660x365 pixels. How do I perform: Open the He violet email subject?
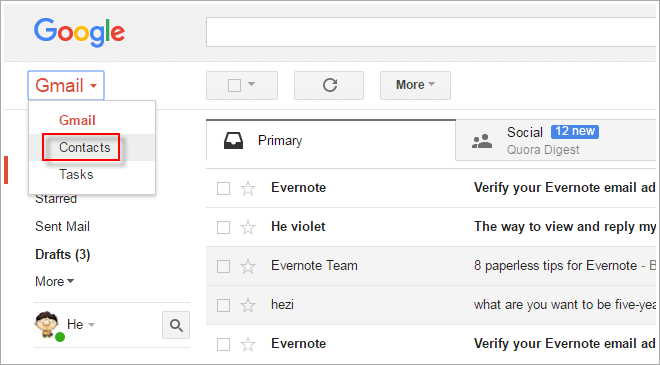[565, 227]
